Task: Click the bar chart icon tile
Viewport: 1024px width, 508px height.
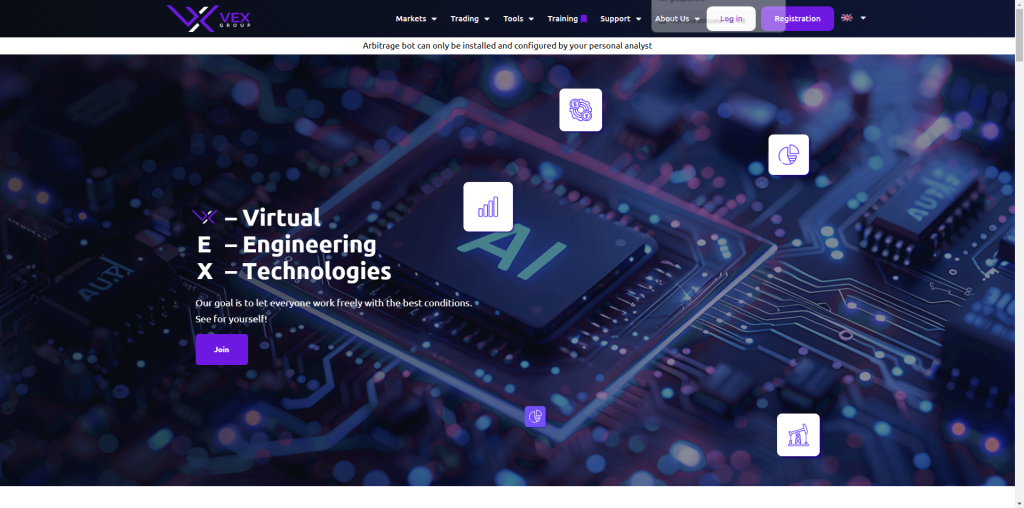Action: (x=488, y=206)
